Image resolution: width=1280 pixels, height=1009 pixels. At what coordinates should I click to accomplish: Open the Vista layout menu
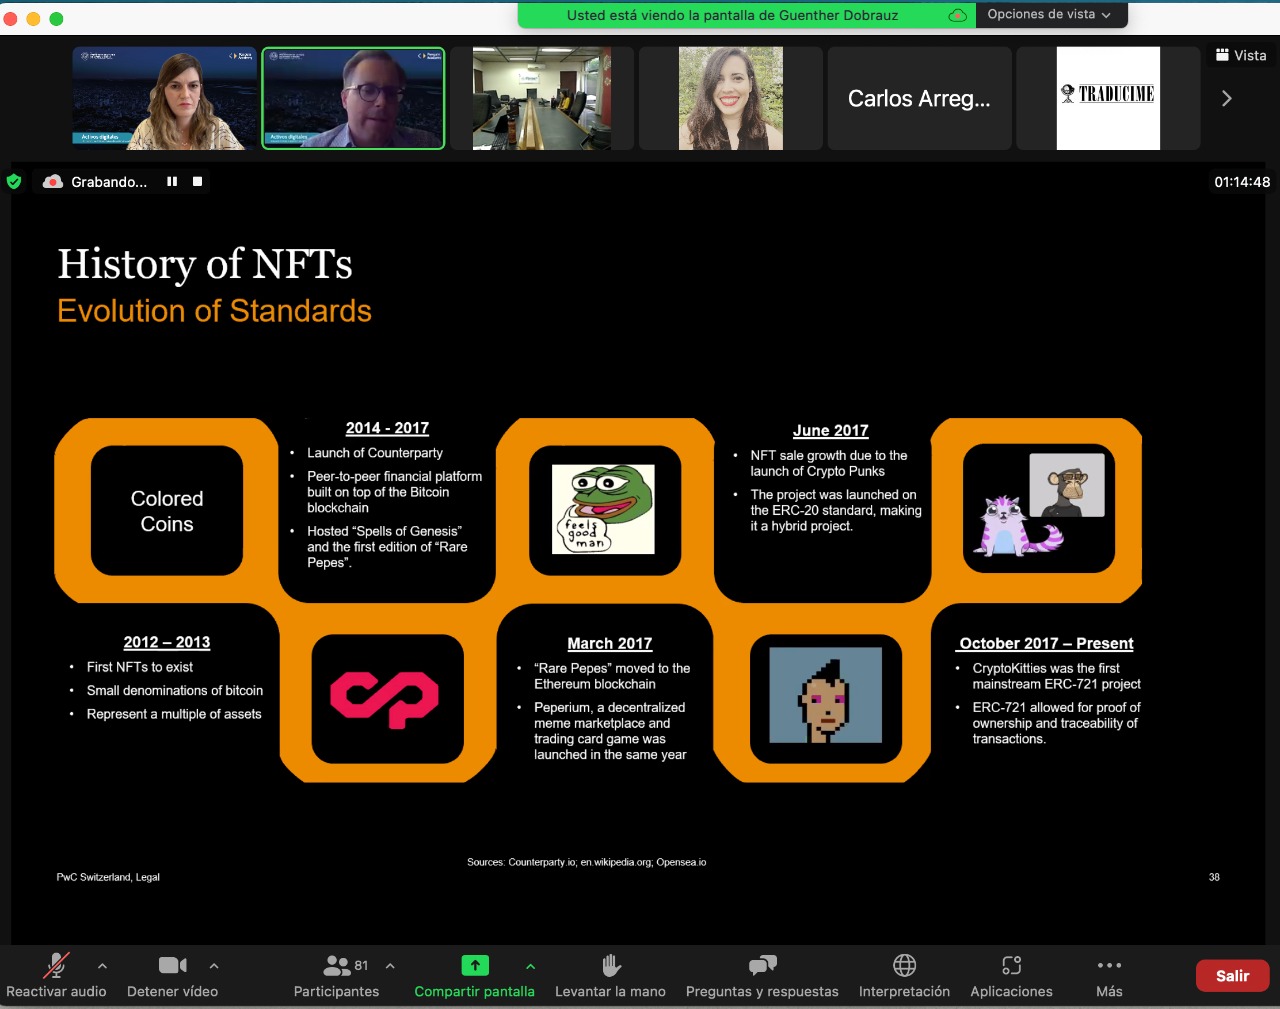1241,55
